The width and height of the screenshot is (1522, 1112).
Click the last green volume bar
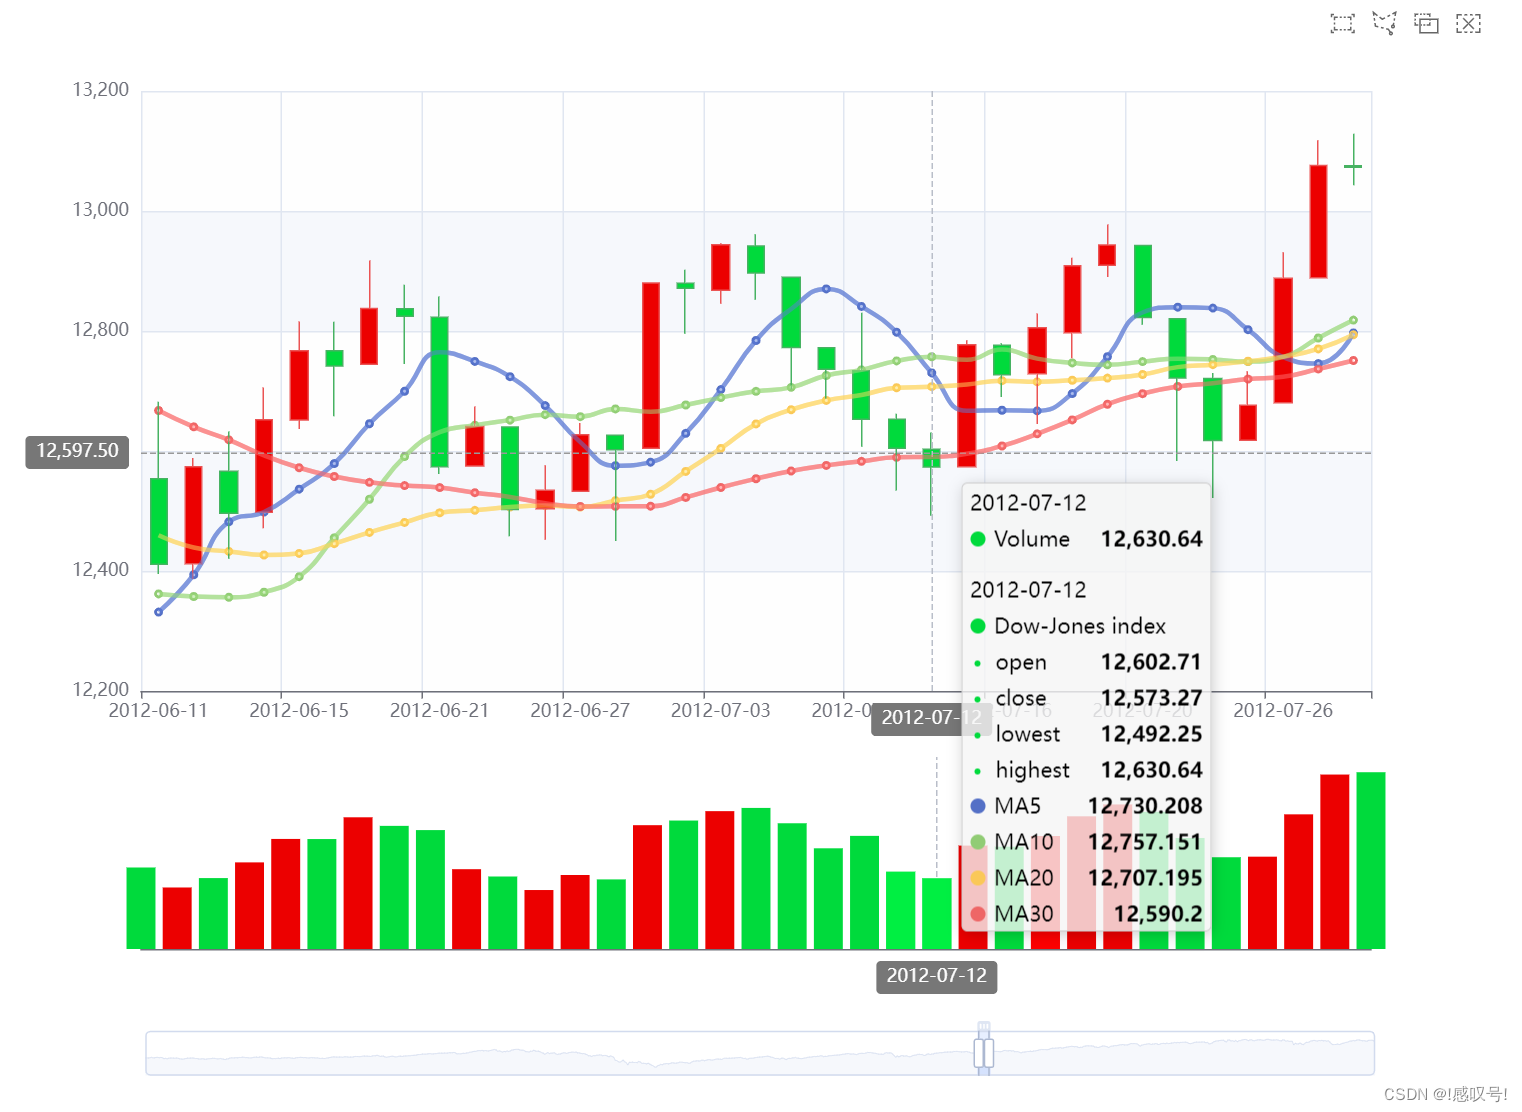click(x=1370, y=860)
